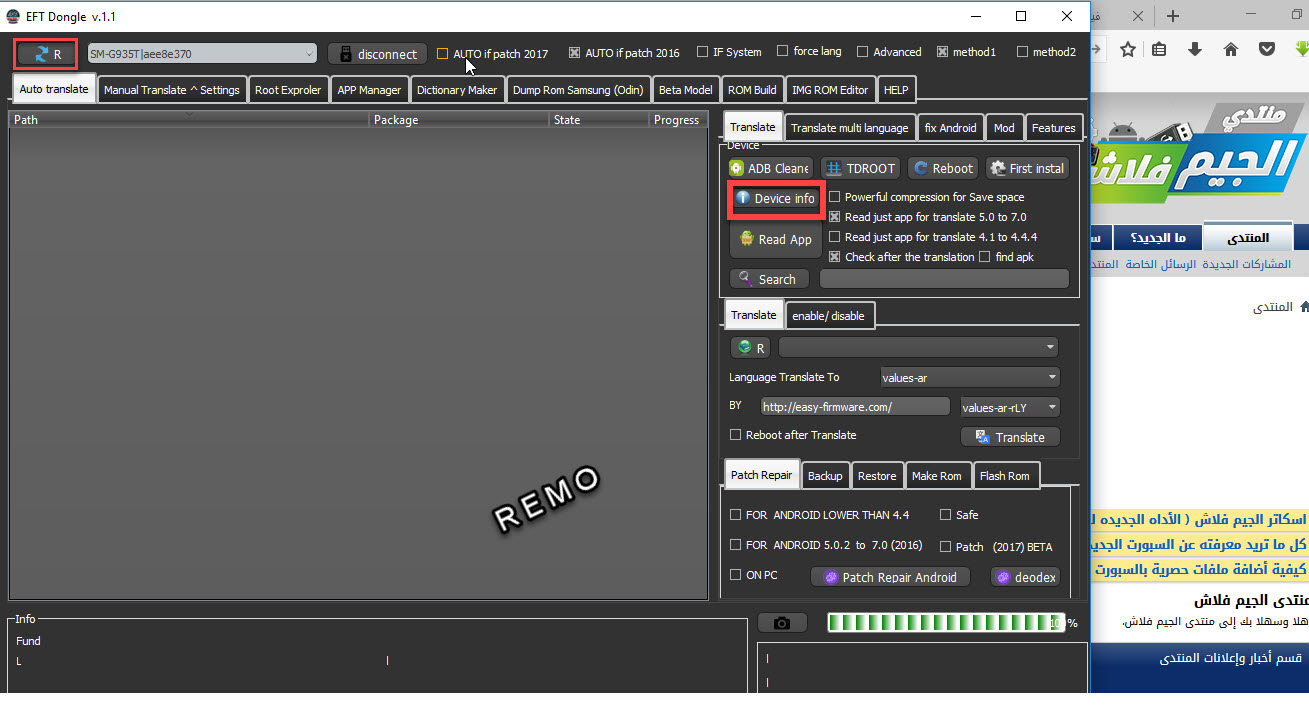The height and width of the screenshot is (728, 1309).
Task: Click the green progress bar
Action: point(946,623)
